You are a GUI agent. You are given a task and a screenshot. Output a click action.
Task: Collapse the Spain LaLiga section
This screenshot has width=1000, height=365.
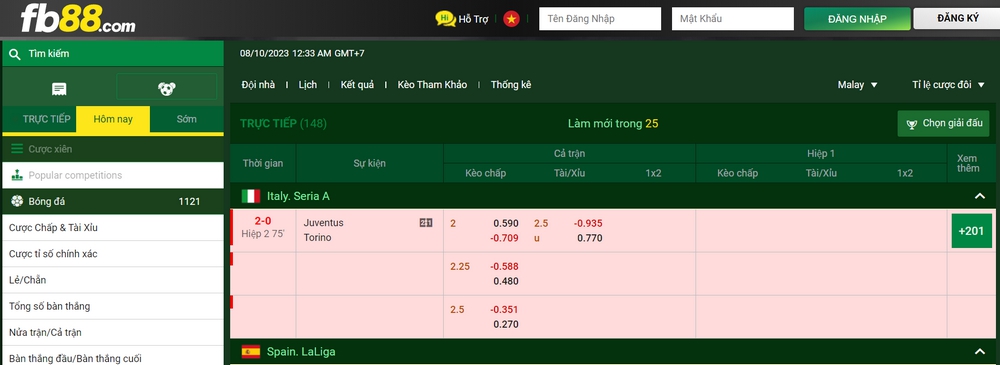pyautogui.click(x=980, y=352)
